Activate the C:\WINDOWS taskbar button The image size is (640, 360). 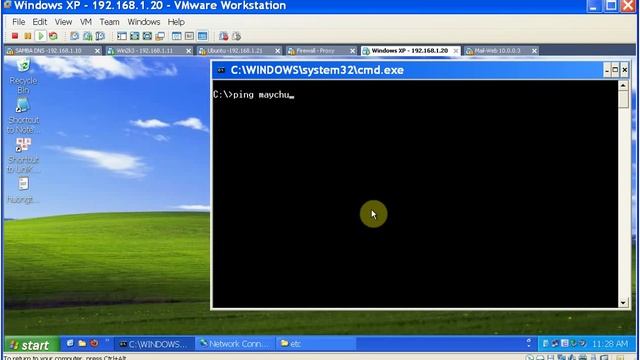153,344
